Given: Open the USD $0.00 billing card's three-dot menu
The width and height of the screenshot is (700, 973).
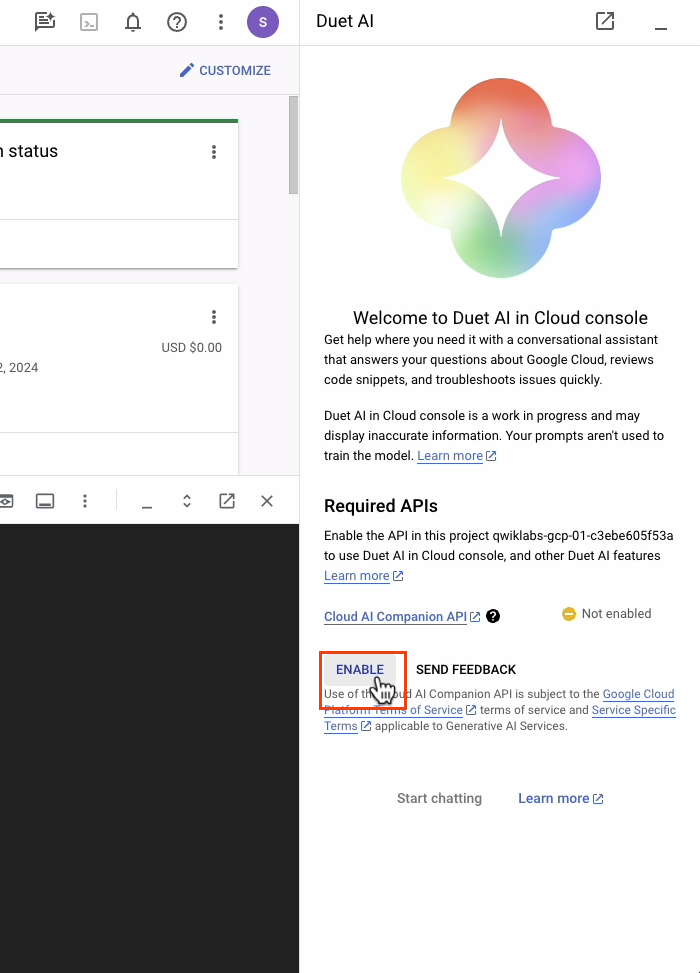Looking at the screenshot, I should pyautogui.click(x=214, y=317).
